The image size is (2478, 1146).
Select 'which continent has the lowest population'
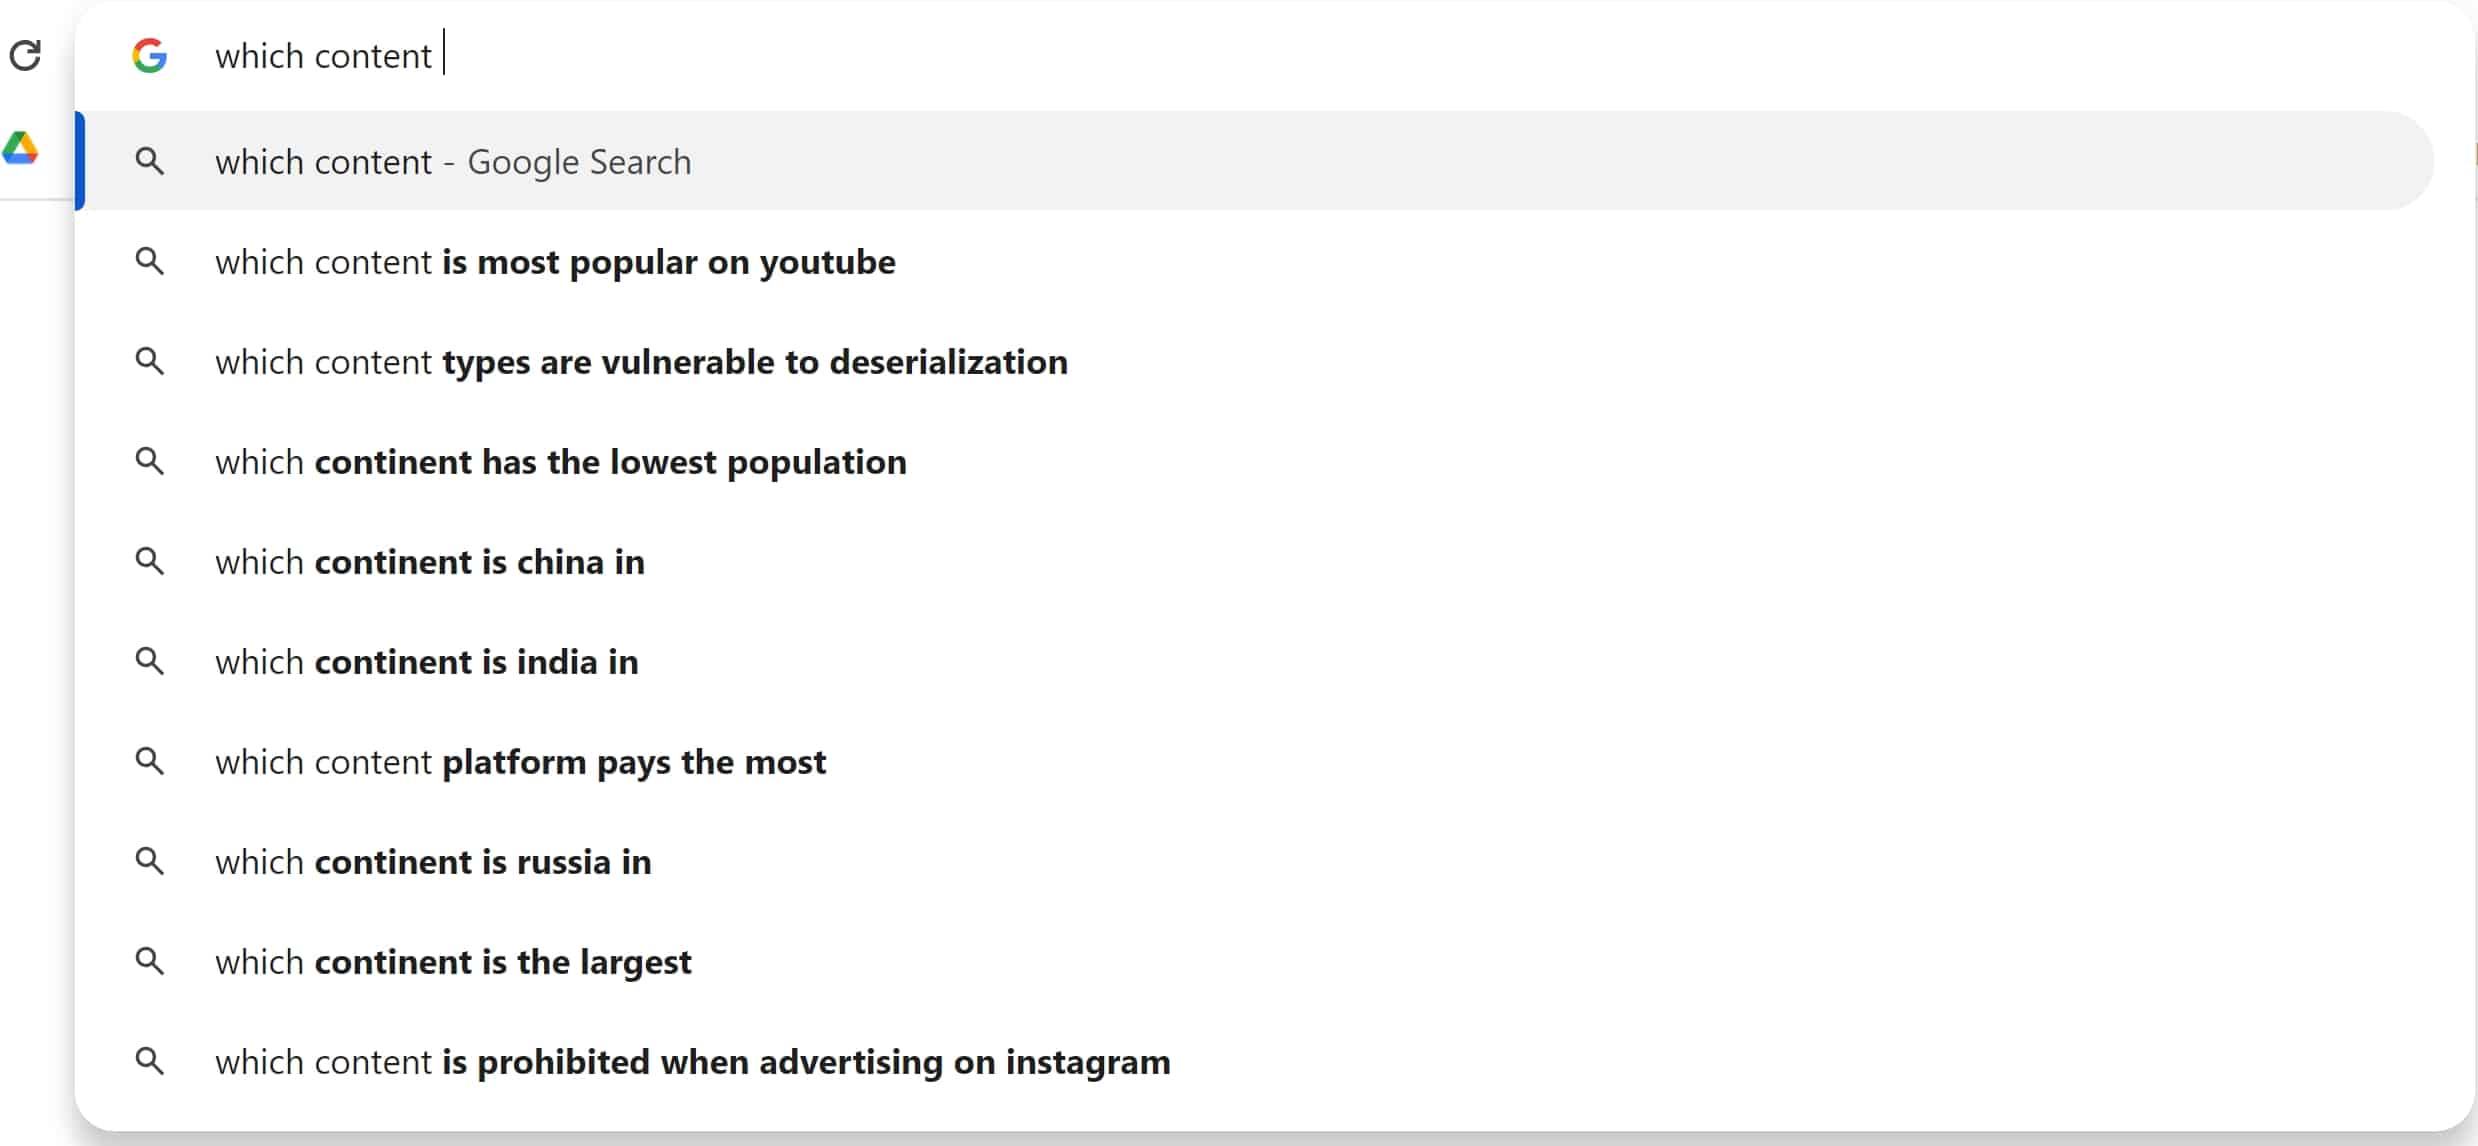[560, 461]
